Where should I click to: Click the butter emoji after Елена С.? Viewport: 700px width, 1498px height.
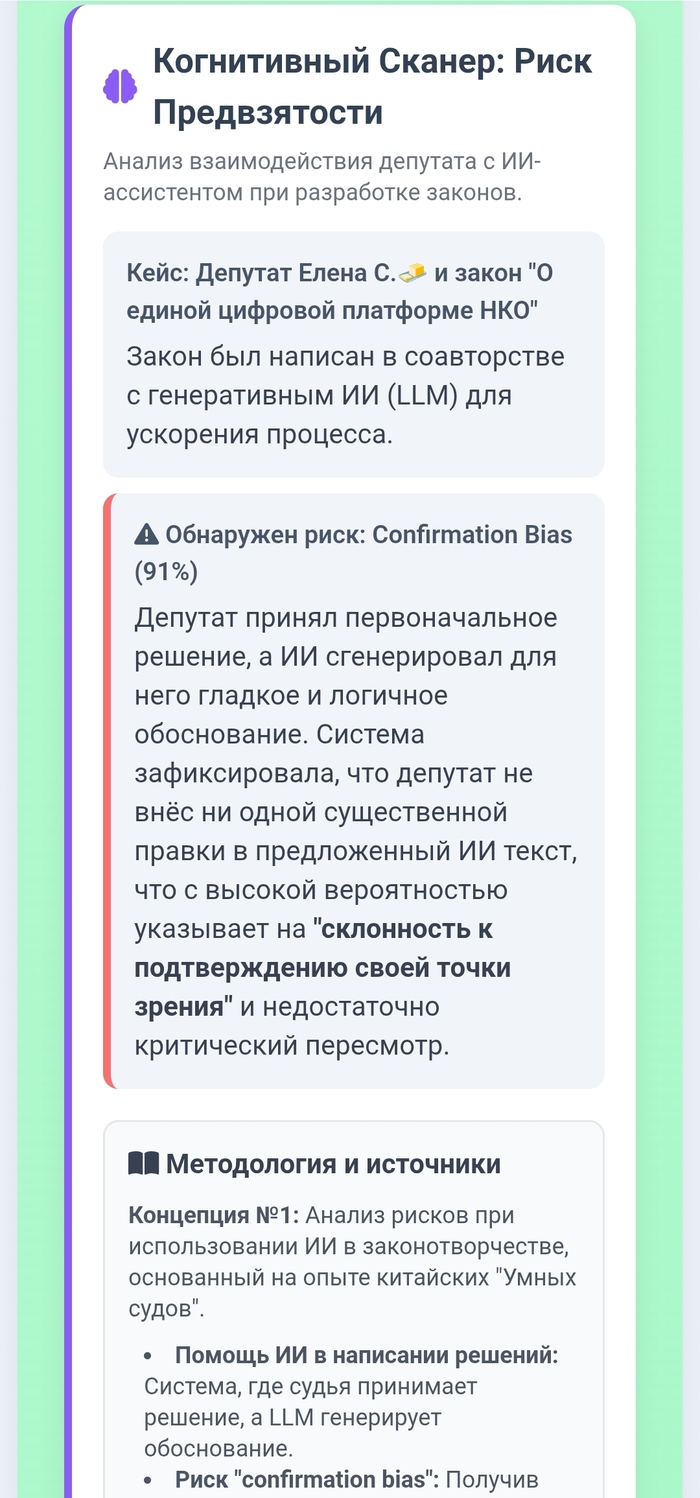click(412, 273)
